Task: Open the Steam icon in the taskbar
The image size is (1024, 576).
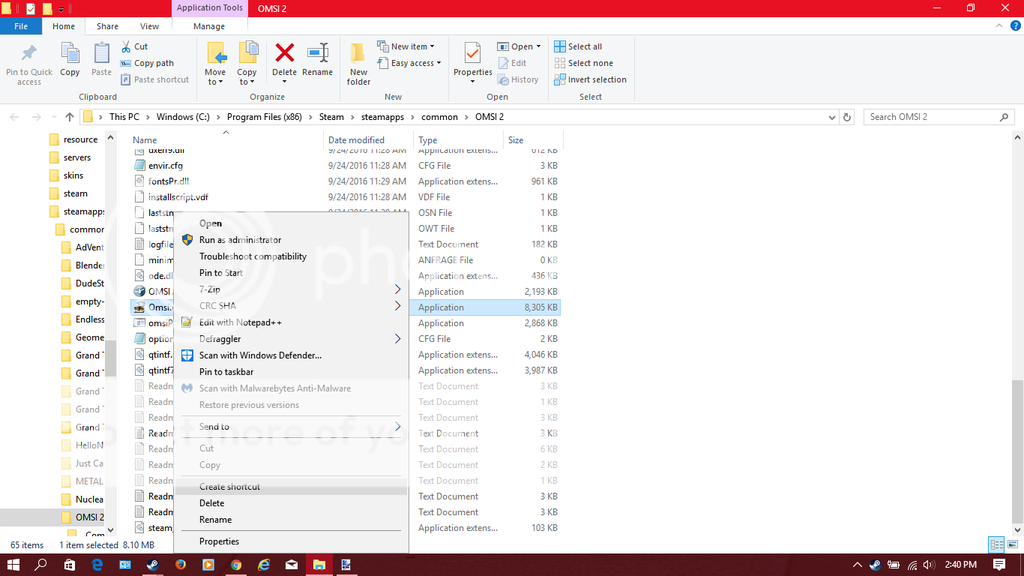Action: click(152, 565)
